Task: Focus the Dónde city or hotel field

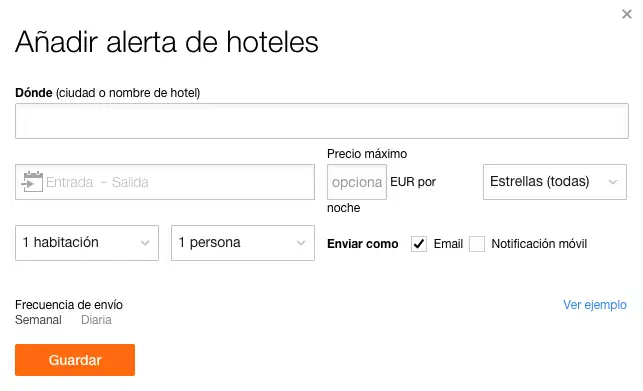Action: point(322,121)
